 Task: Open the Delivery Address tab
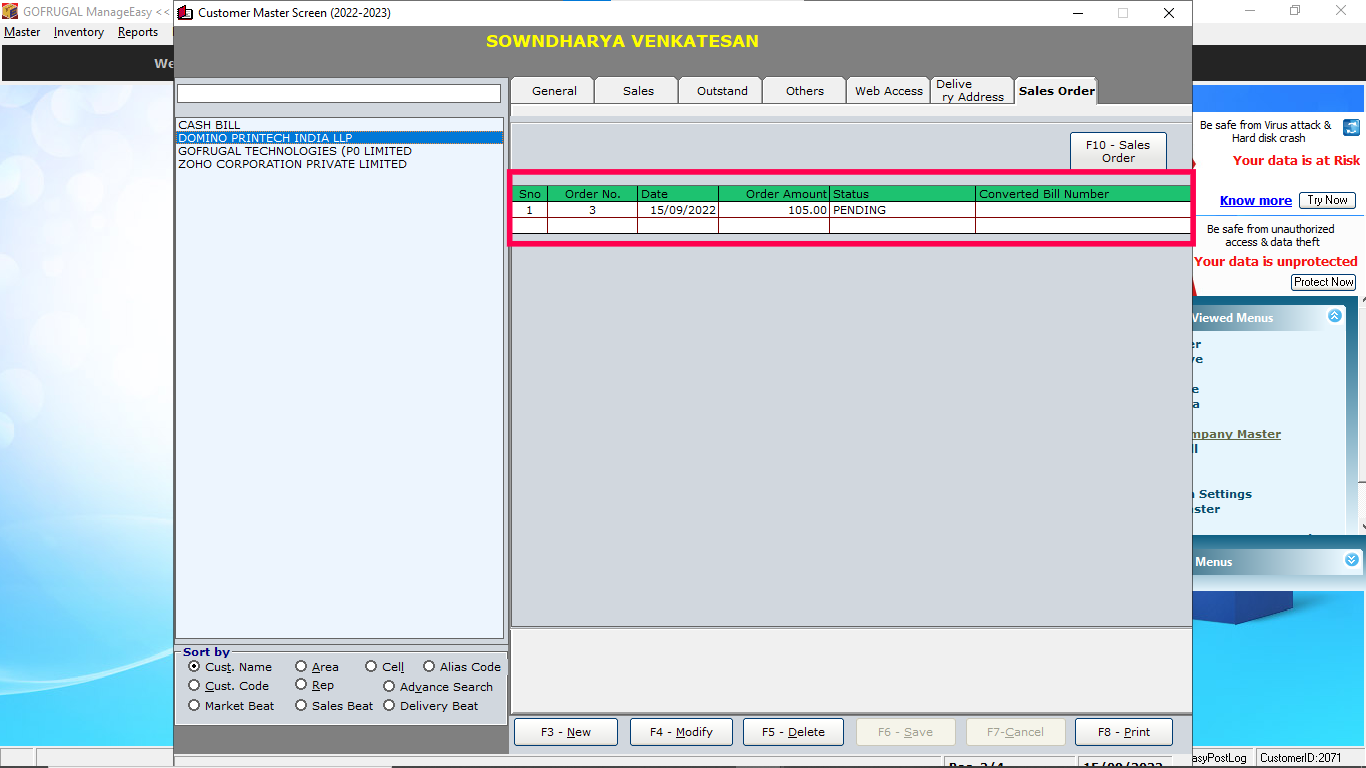pos(972,90)
